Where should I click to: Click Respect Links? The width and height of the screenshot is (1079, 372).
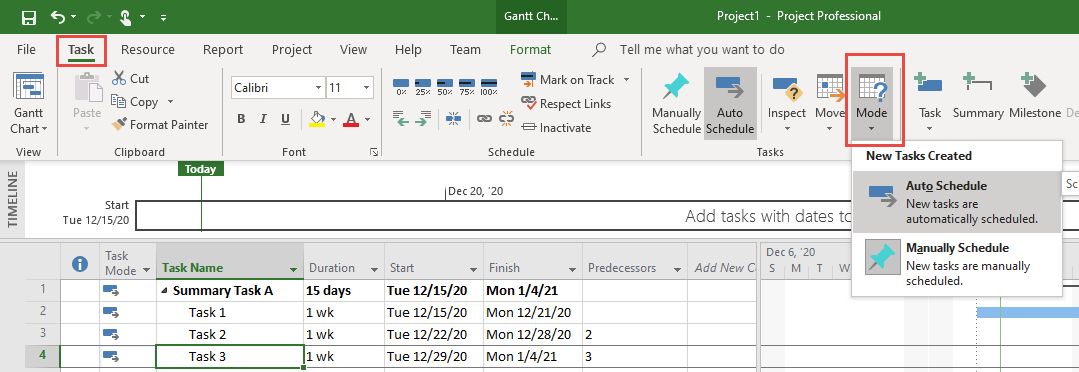566,104
